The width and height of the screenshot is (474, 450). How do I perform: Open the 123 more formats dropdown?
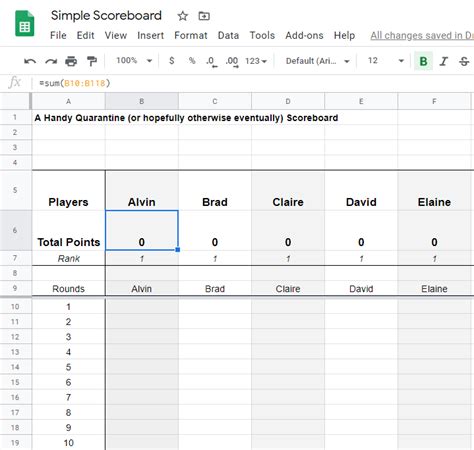click(256, 61)
